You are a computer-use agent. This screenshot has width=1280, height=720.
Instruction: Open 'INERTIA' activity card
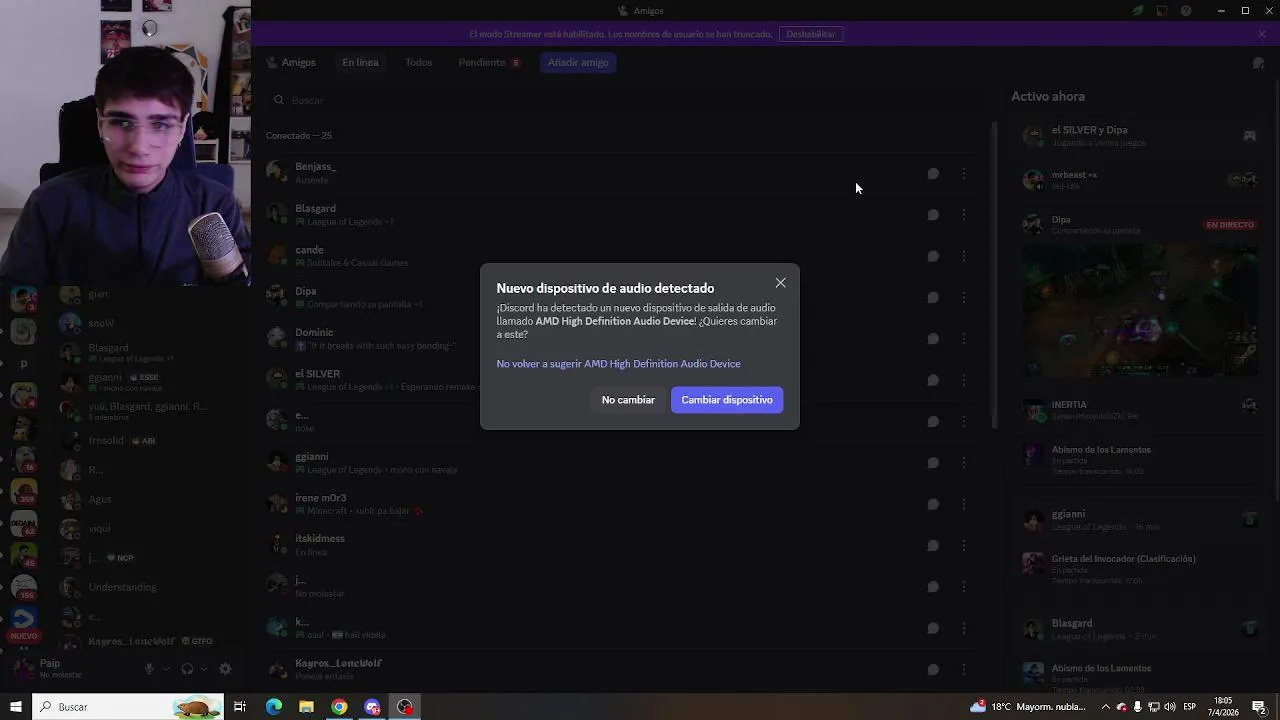[x=1140, y=409]
